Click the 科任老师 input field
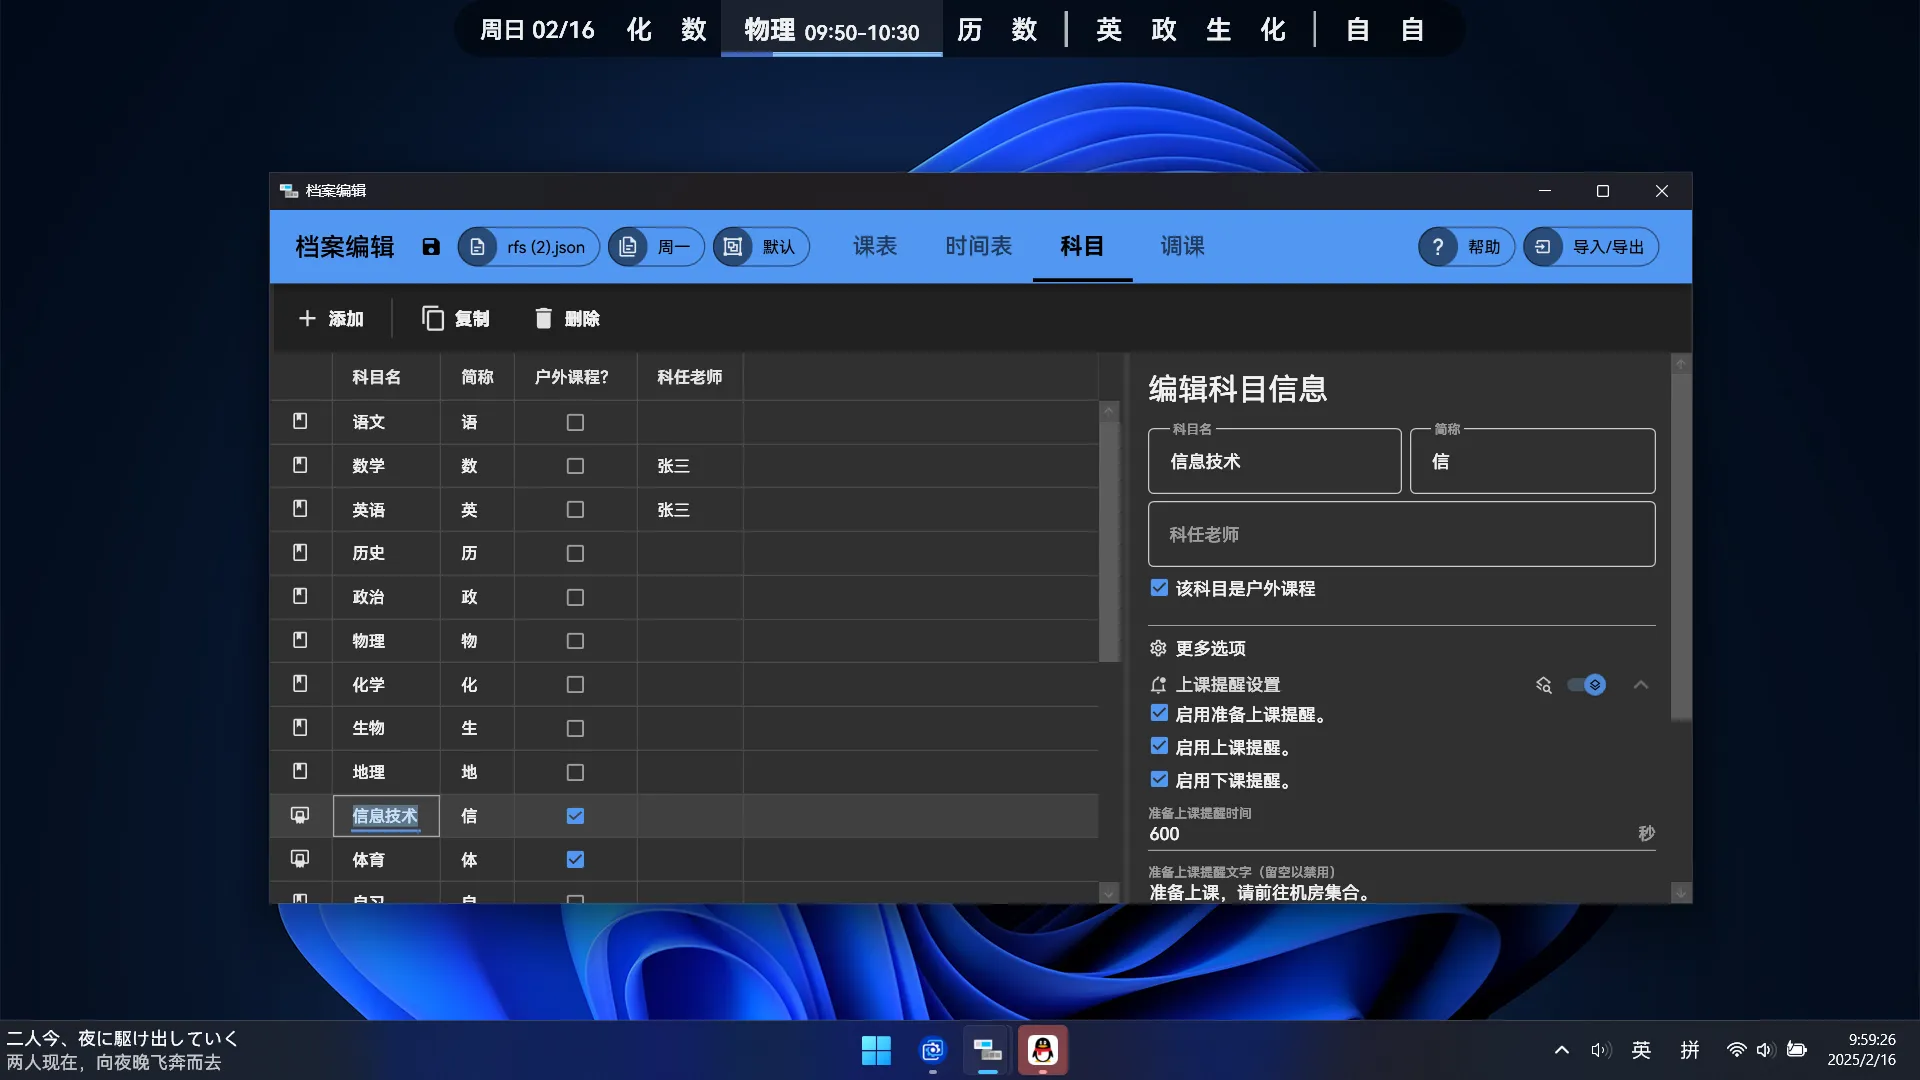1920x1080 pixels. coord(1400,534)
